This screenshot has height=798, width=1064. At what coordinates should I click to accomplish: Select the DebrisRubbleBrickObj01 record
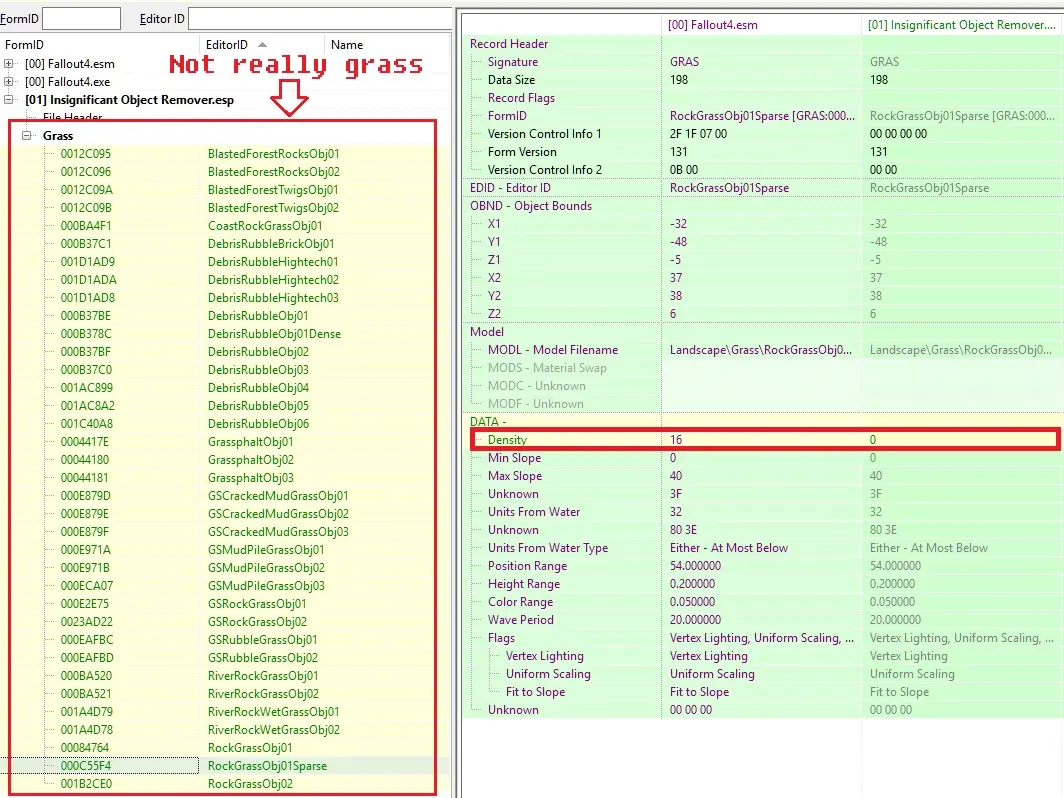click(271, 244)
